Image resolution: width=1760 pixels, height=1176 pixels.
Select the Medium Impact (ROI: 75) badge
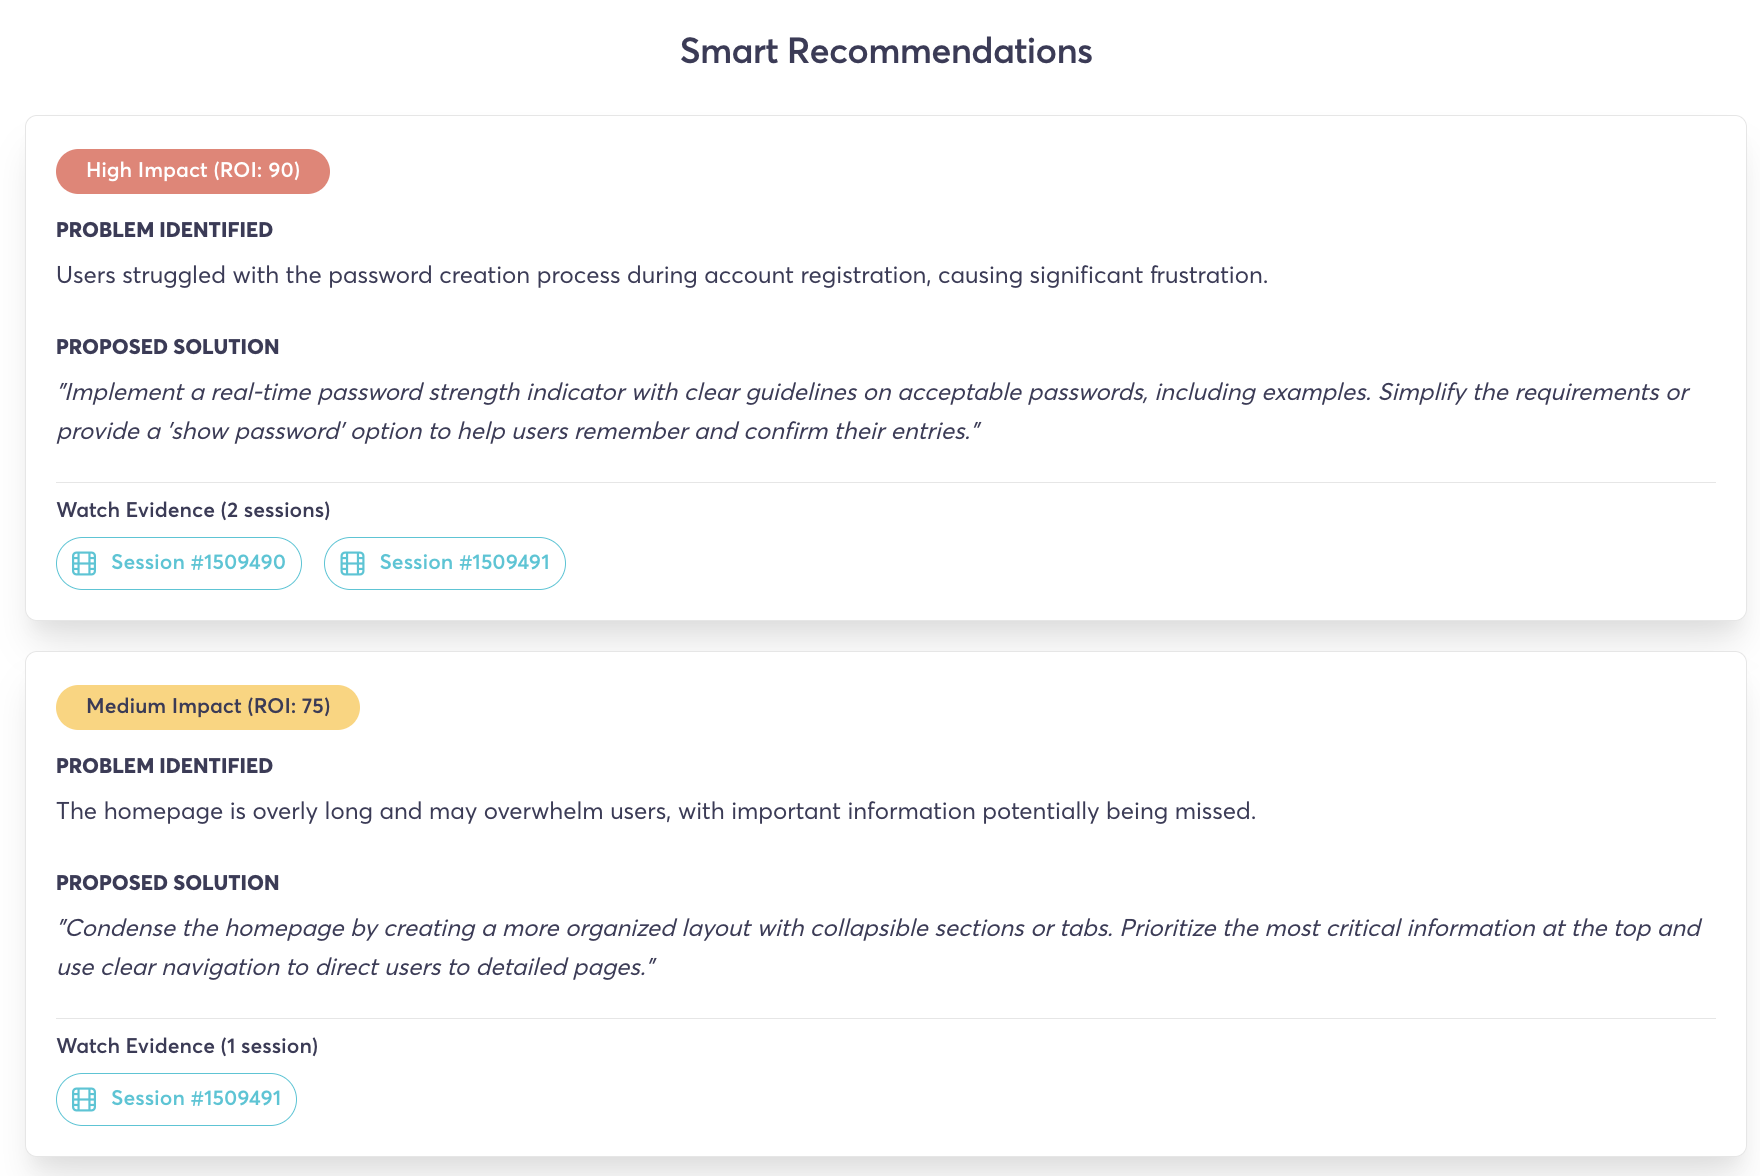click(207, 706)
